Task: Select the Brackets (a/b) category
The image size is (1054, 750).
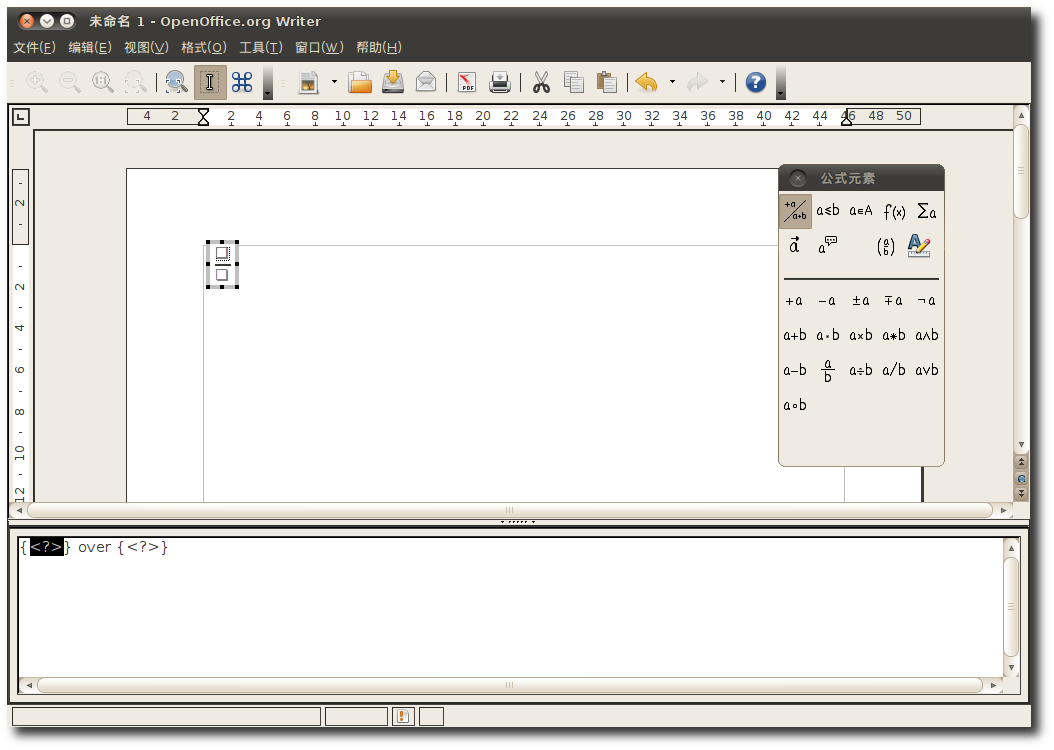Action: click(886, 246)
